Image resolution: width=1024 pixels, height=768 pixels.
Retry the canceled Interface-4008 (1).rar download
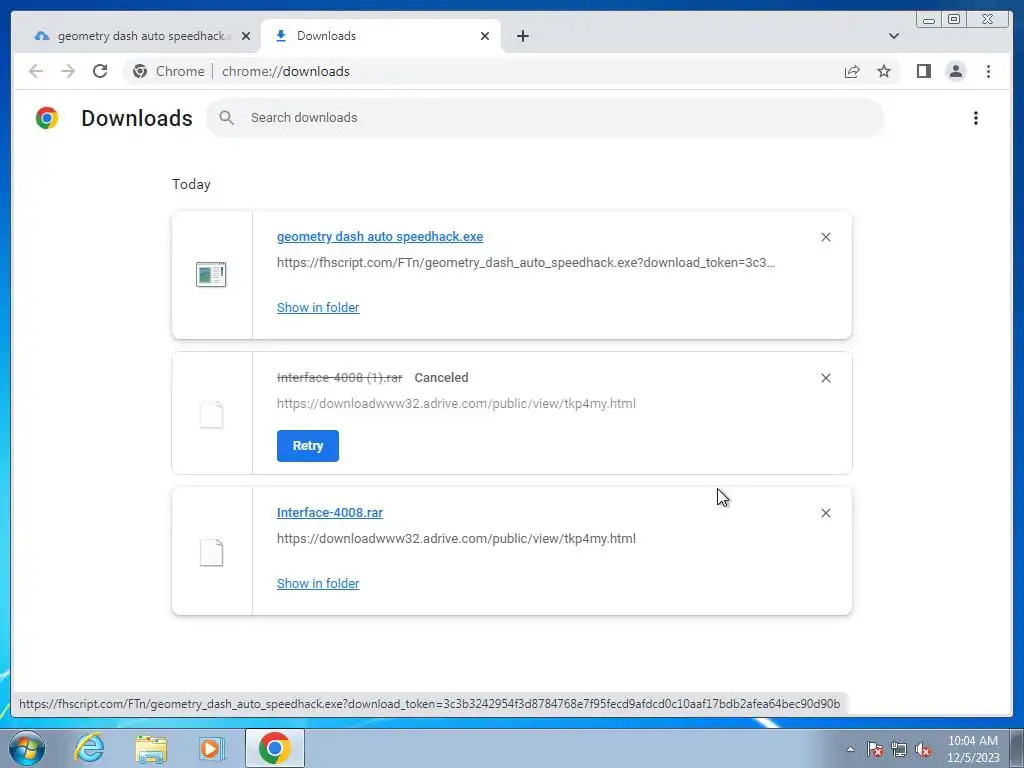pyautogui.click(x=308, y=446)
